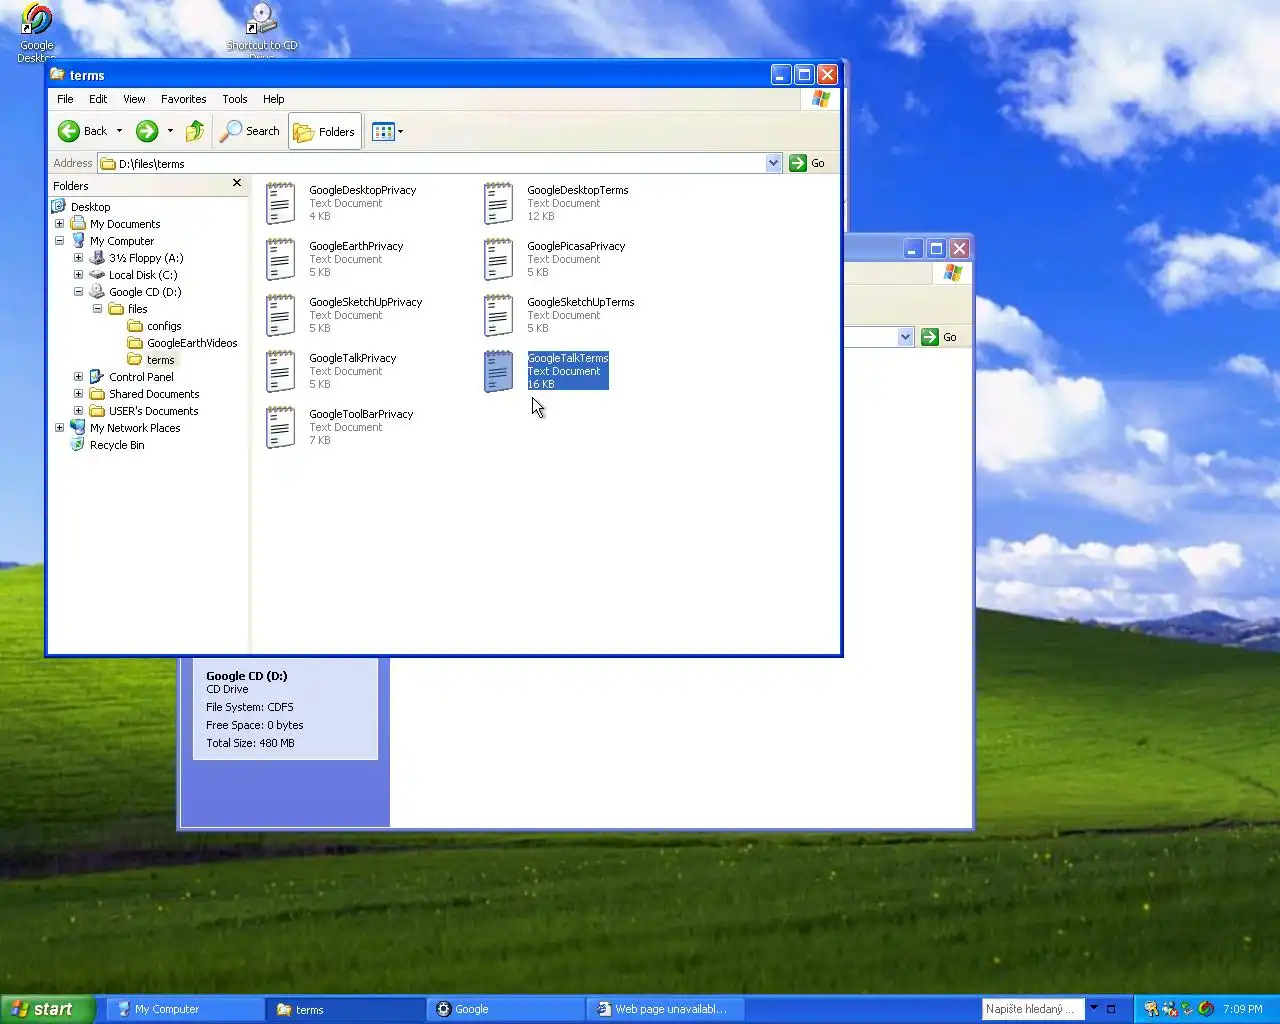The image size is (1280, 1024).
Task: Select GoogleEarthVideos folder in tree
Action: point(192,343)
